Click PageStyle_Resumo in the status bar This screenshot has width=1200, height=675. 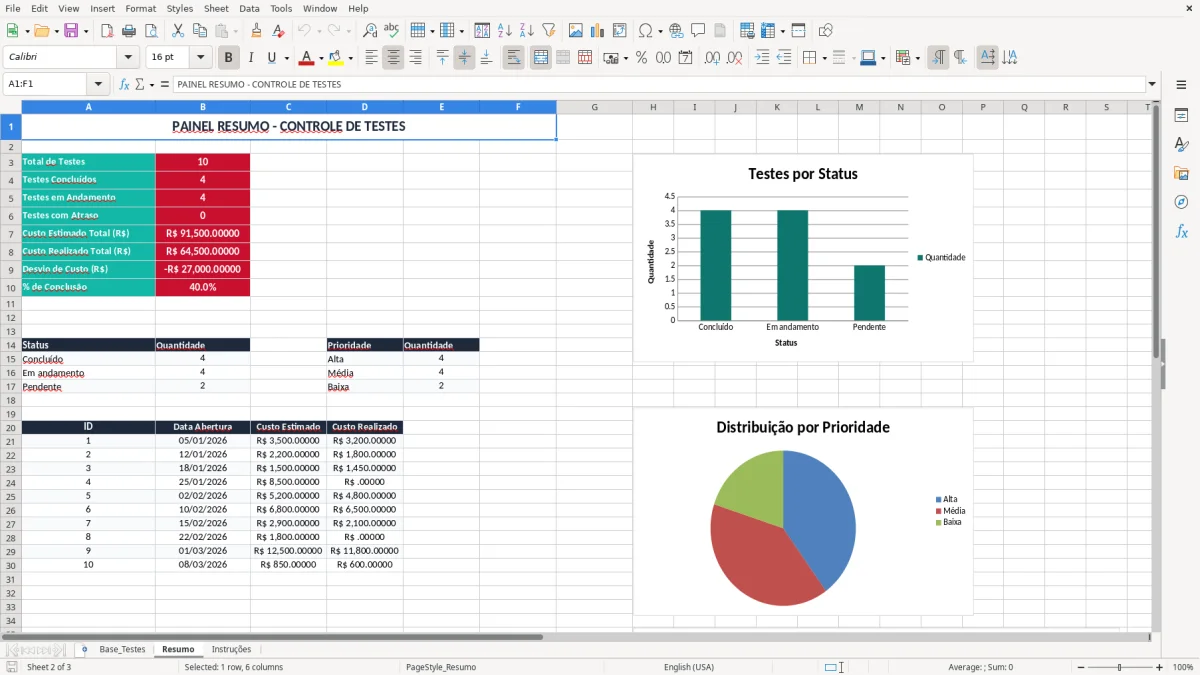coord(441,667)
